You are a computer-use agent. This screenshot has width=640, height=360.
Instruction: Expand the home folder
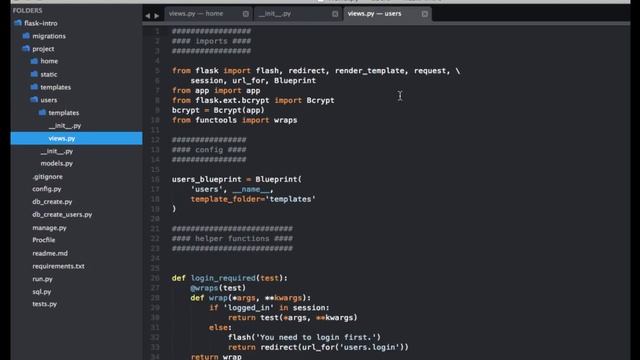click(x=49, y=61)
